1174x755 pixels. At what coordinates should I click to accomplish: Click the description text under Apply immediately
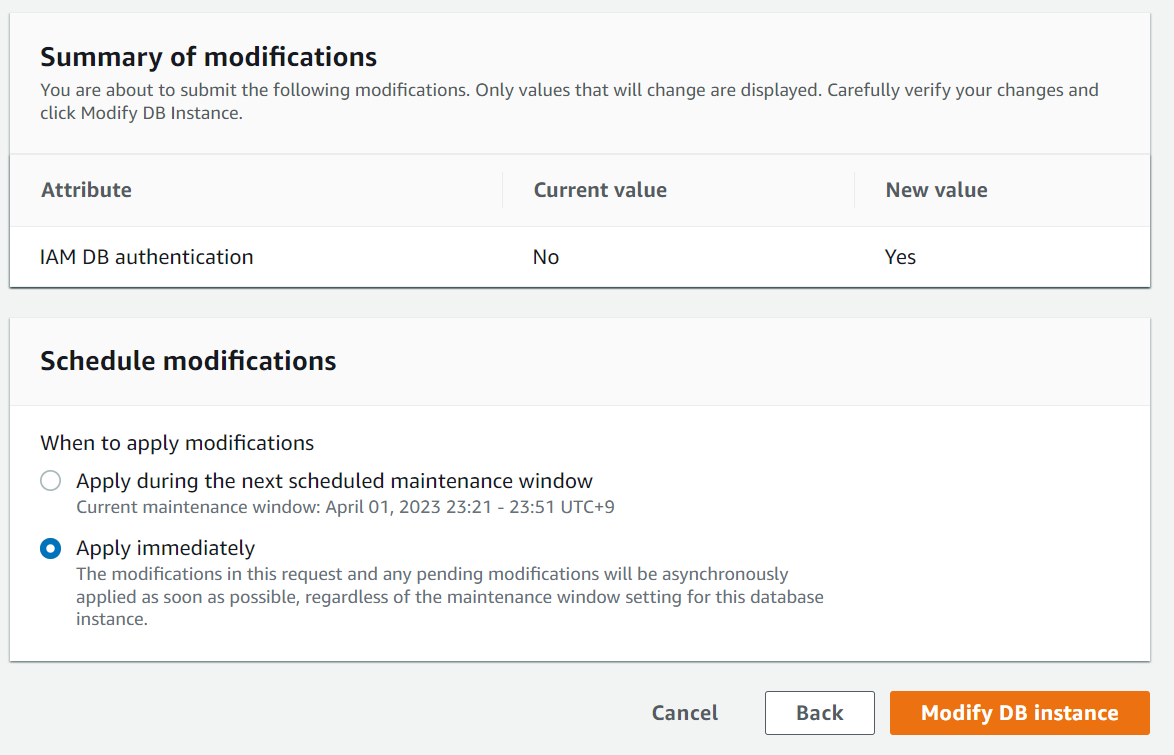(x=449, y=597)
